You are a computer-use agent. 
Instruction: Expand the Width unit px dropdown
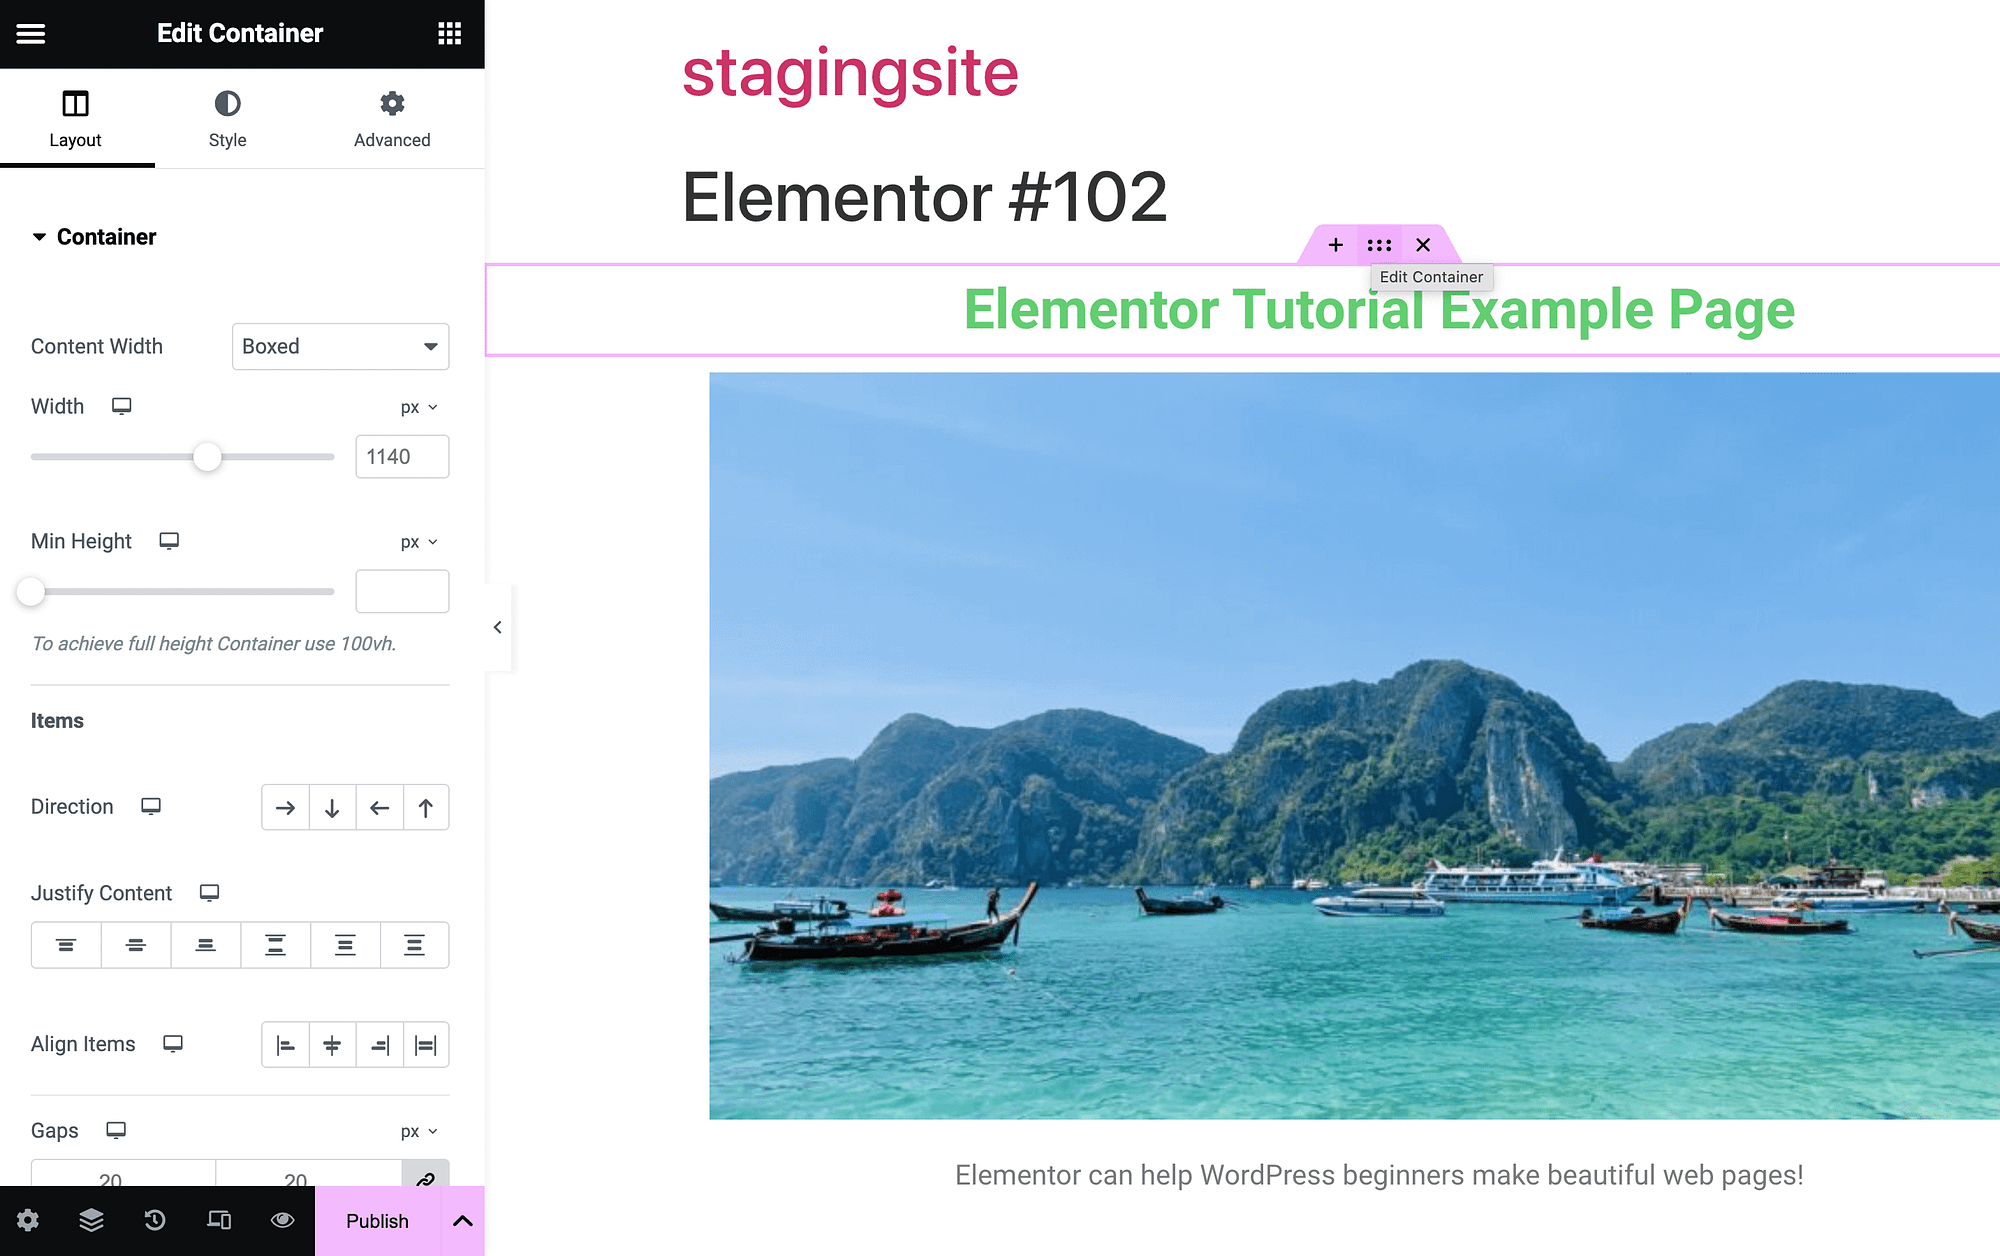[420, 407]
